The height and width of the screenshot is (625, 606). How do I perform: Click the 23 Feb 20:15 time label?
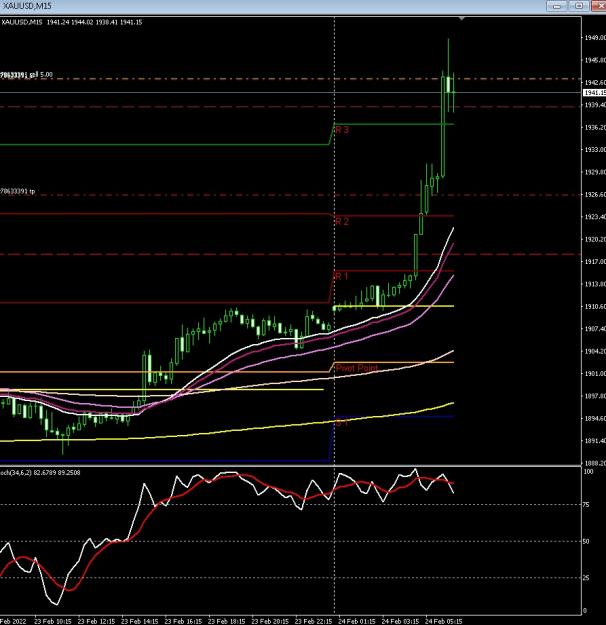point(270,621)
